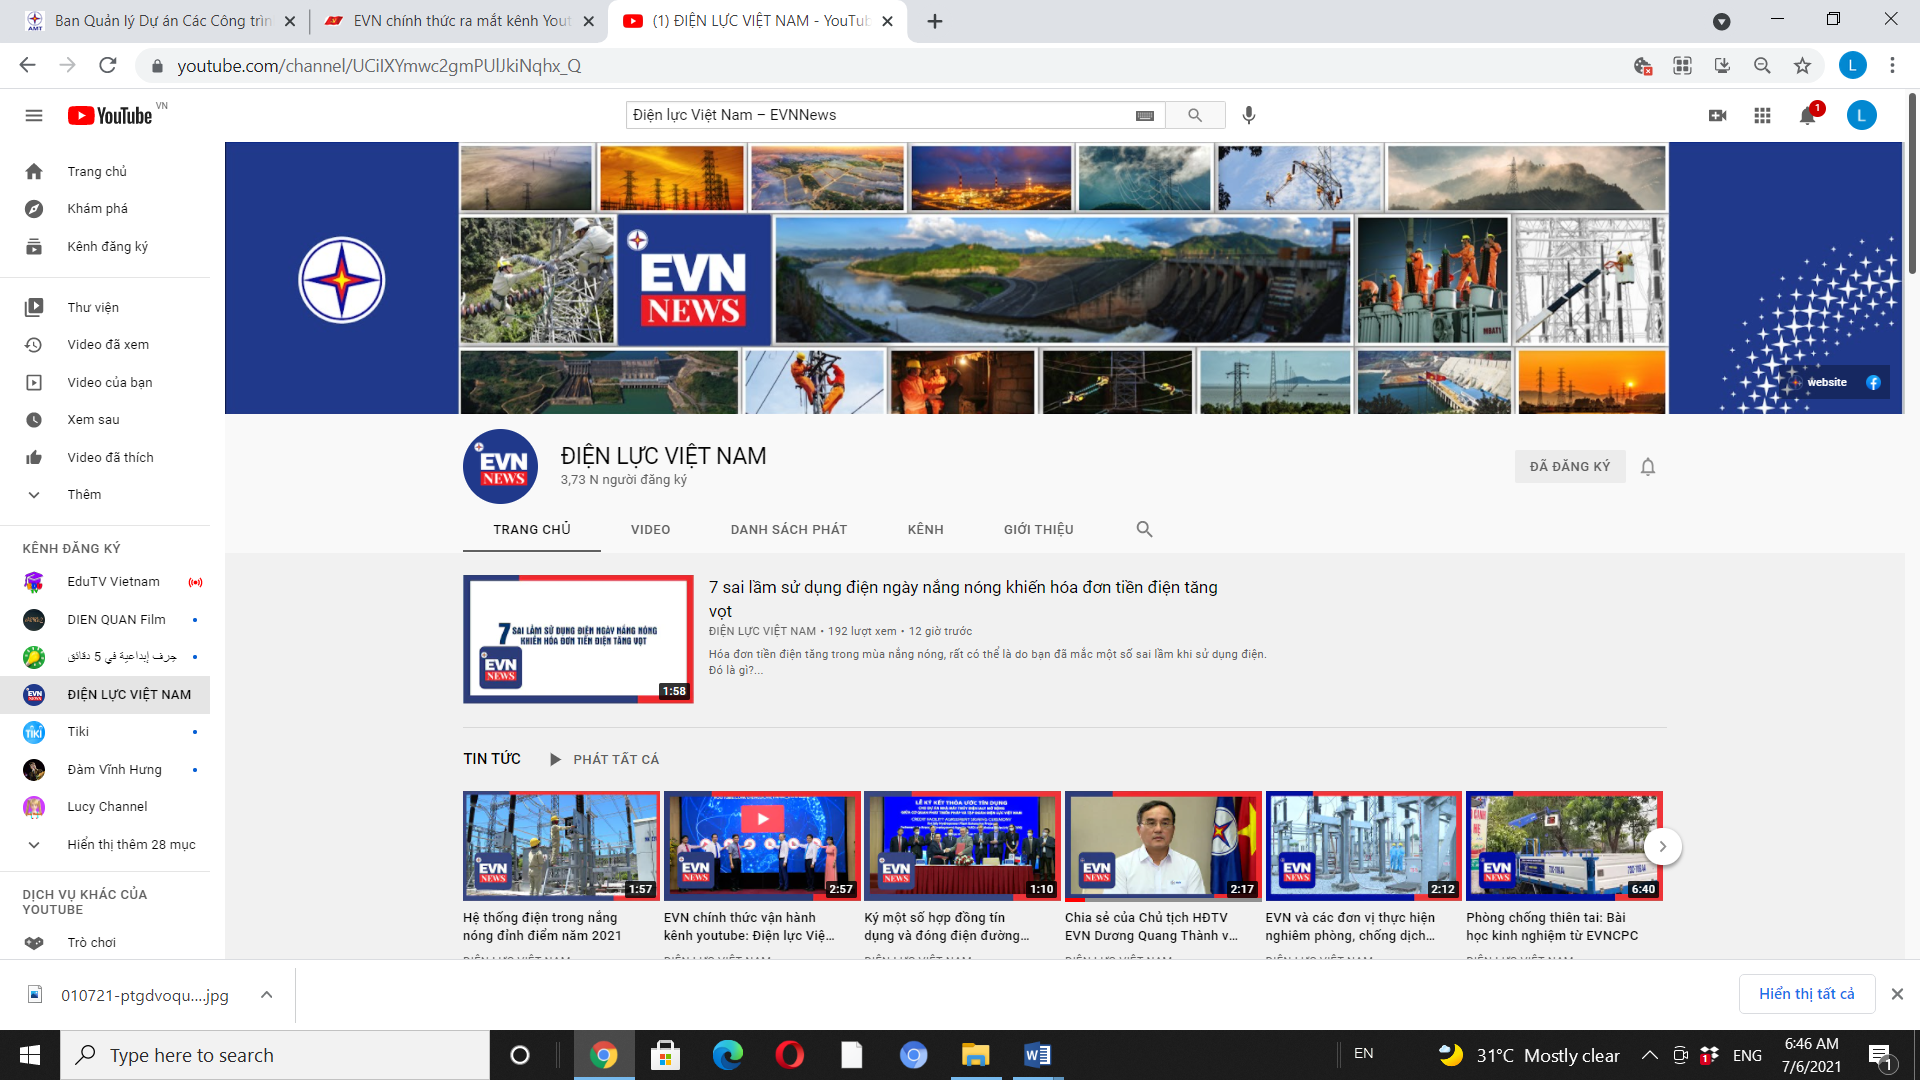Screen dimensions: 1920x1080
Task: Close the downloads bar
Action: click(x=1897, y=994)
